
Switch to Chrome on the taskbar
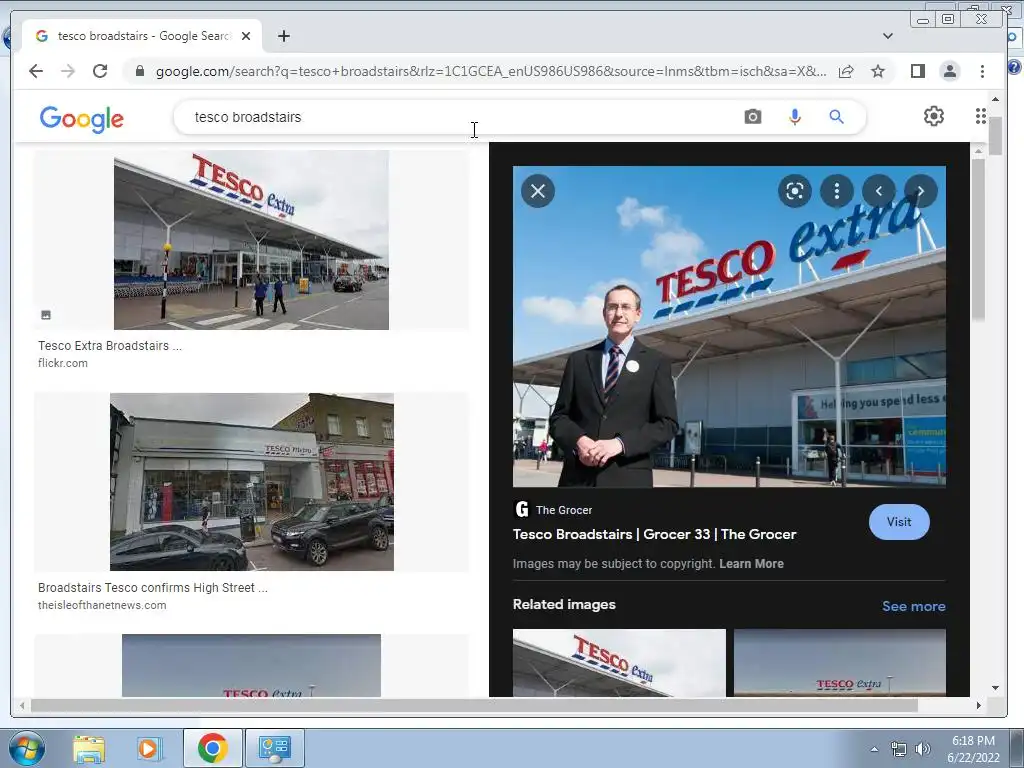pyautogui.click(x=212, y=748)
